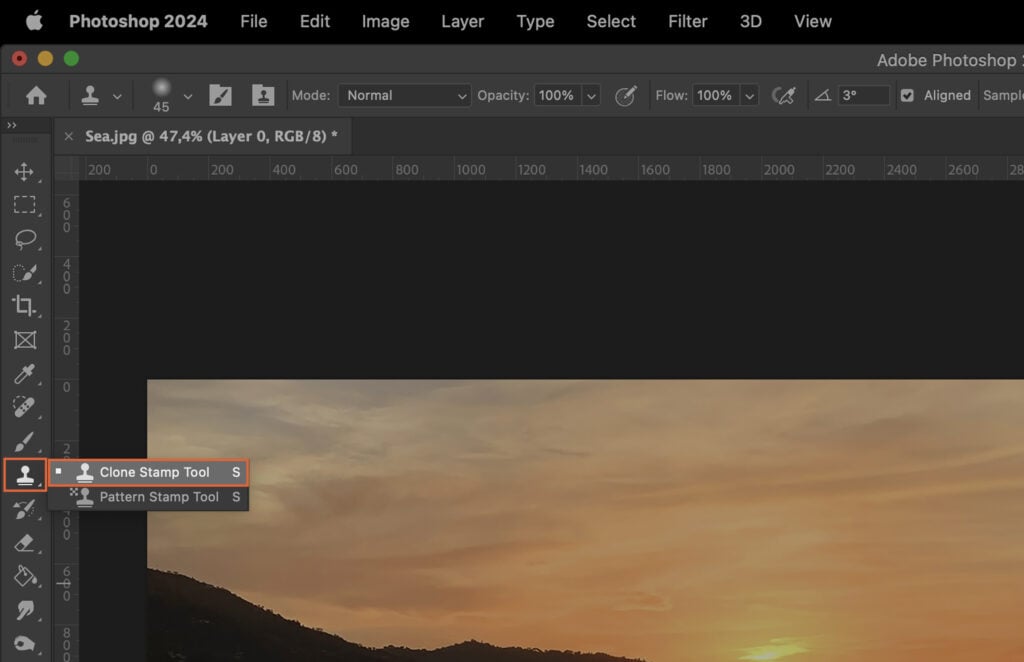
Task: Click the Home screen icon
Action: (x=37, y=94)
